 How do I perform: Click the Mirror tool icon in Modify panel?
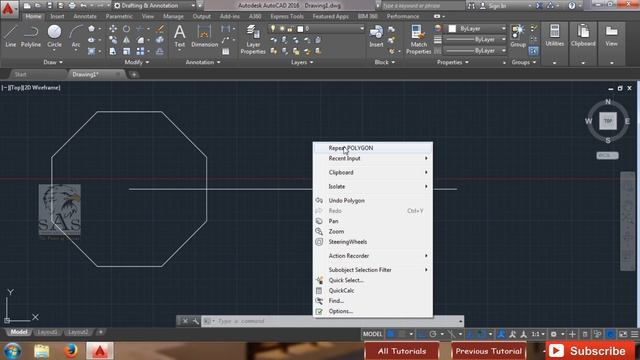pos(127,40)
